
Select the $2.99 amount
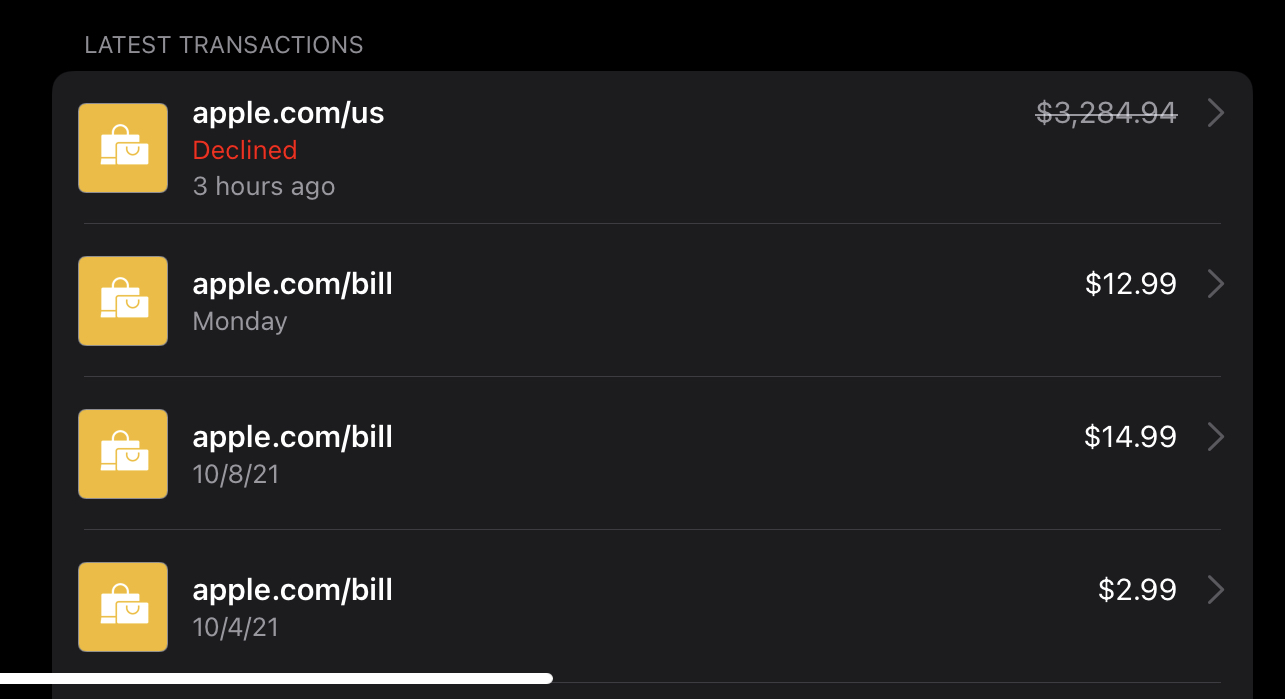tap(1137, 590)
